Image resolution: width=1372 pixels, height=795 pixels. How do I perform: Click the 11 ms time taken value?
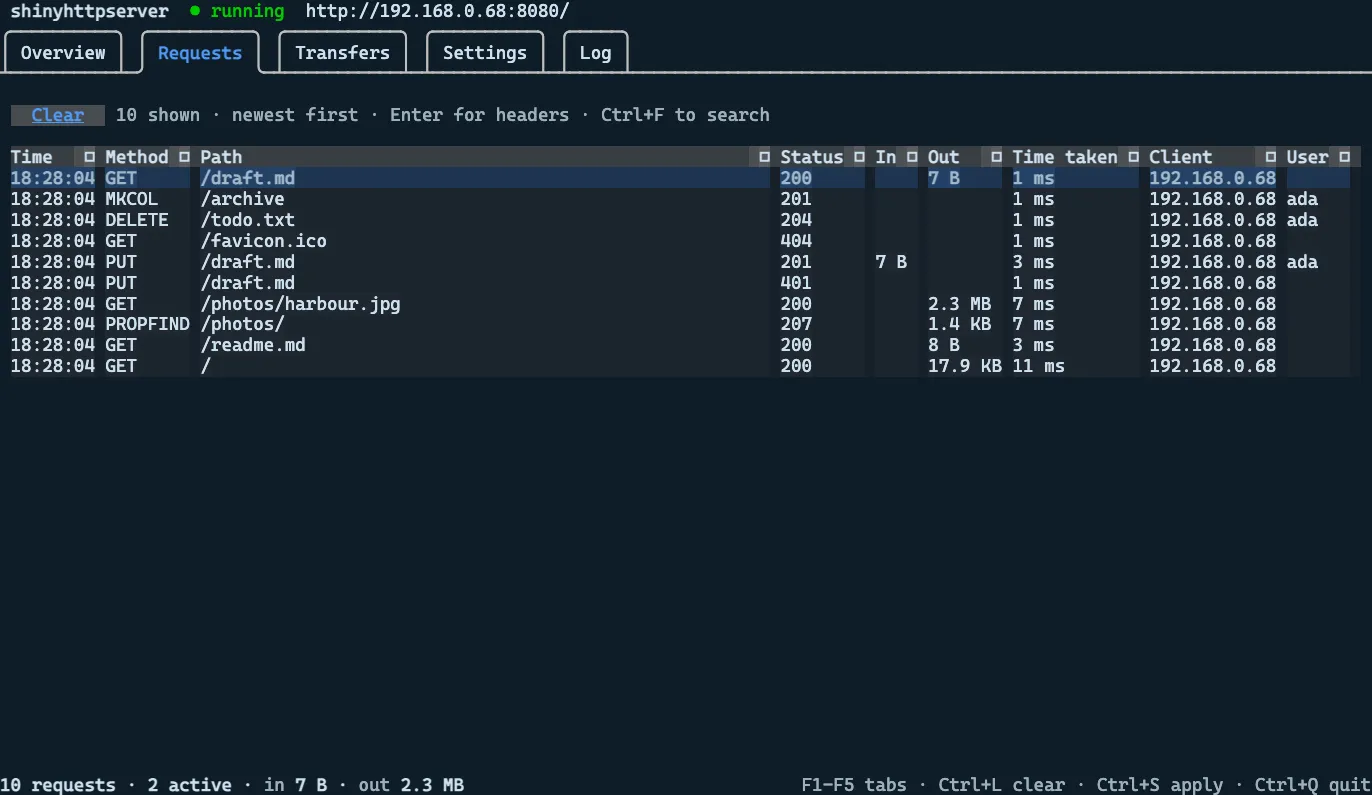click(x=1039, y=366)
